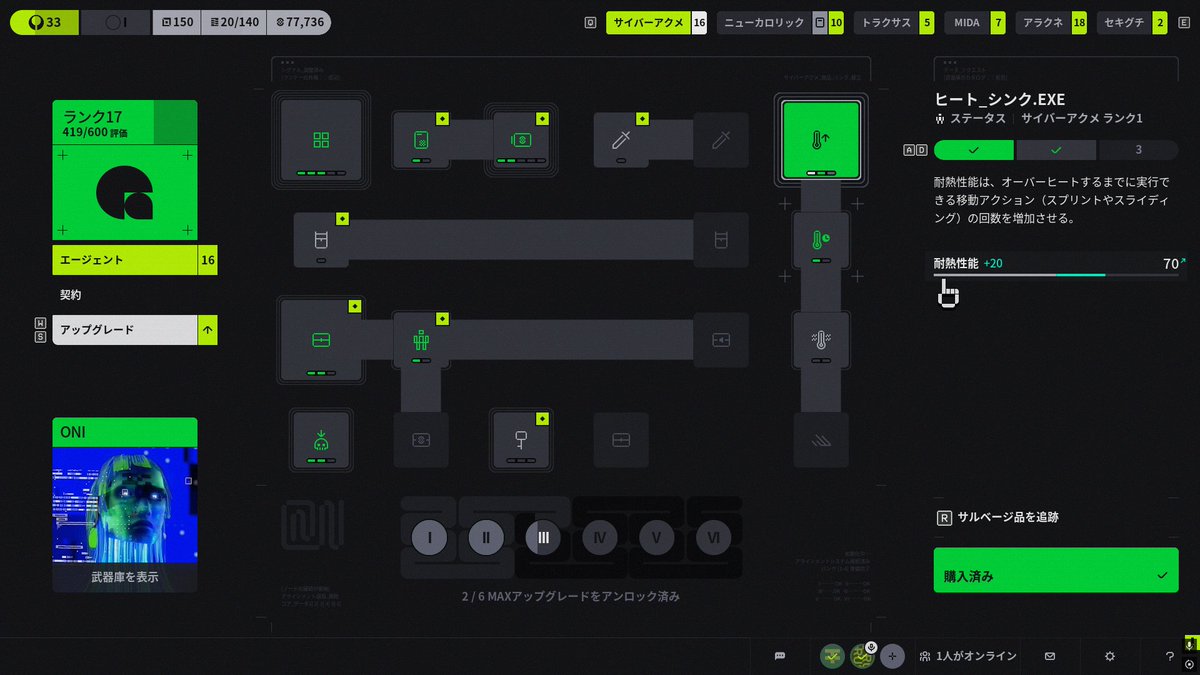Select the first checked rank step
1200x675 pixels.
(974, 150)
